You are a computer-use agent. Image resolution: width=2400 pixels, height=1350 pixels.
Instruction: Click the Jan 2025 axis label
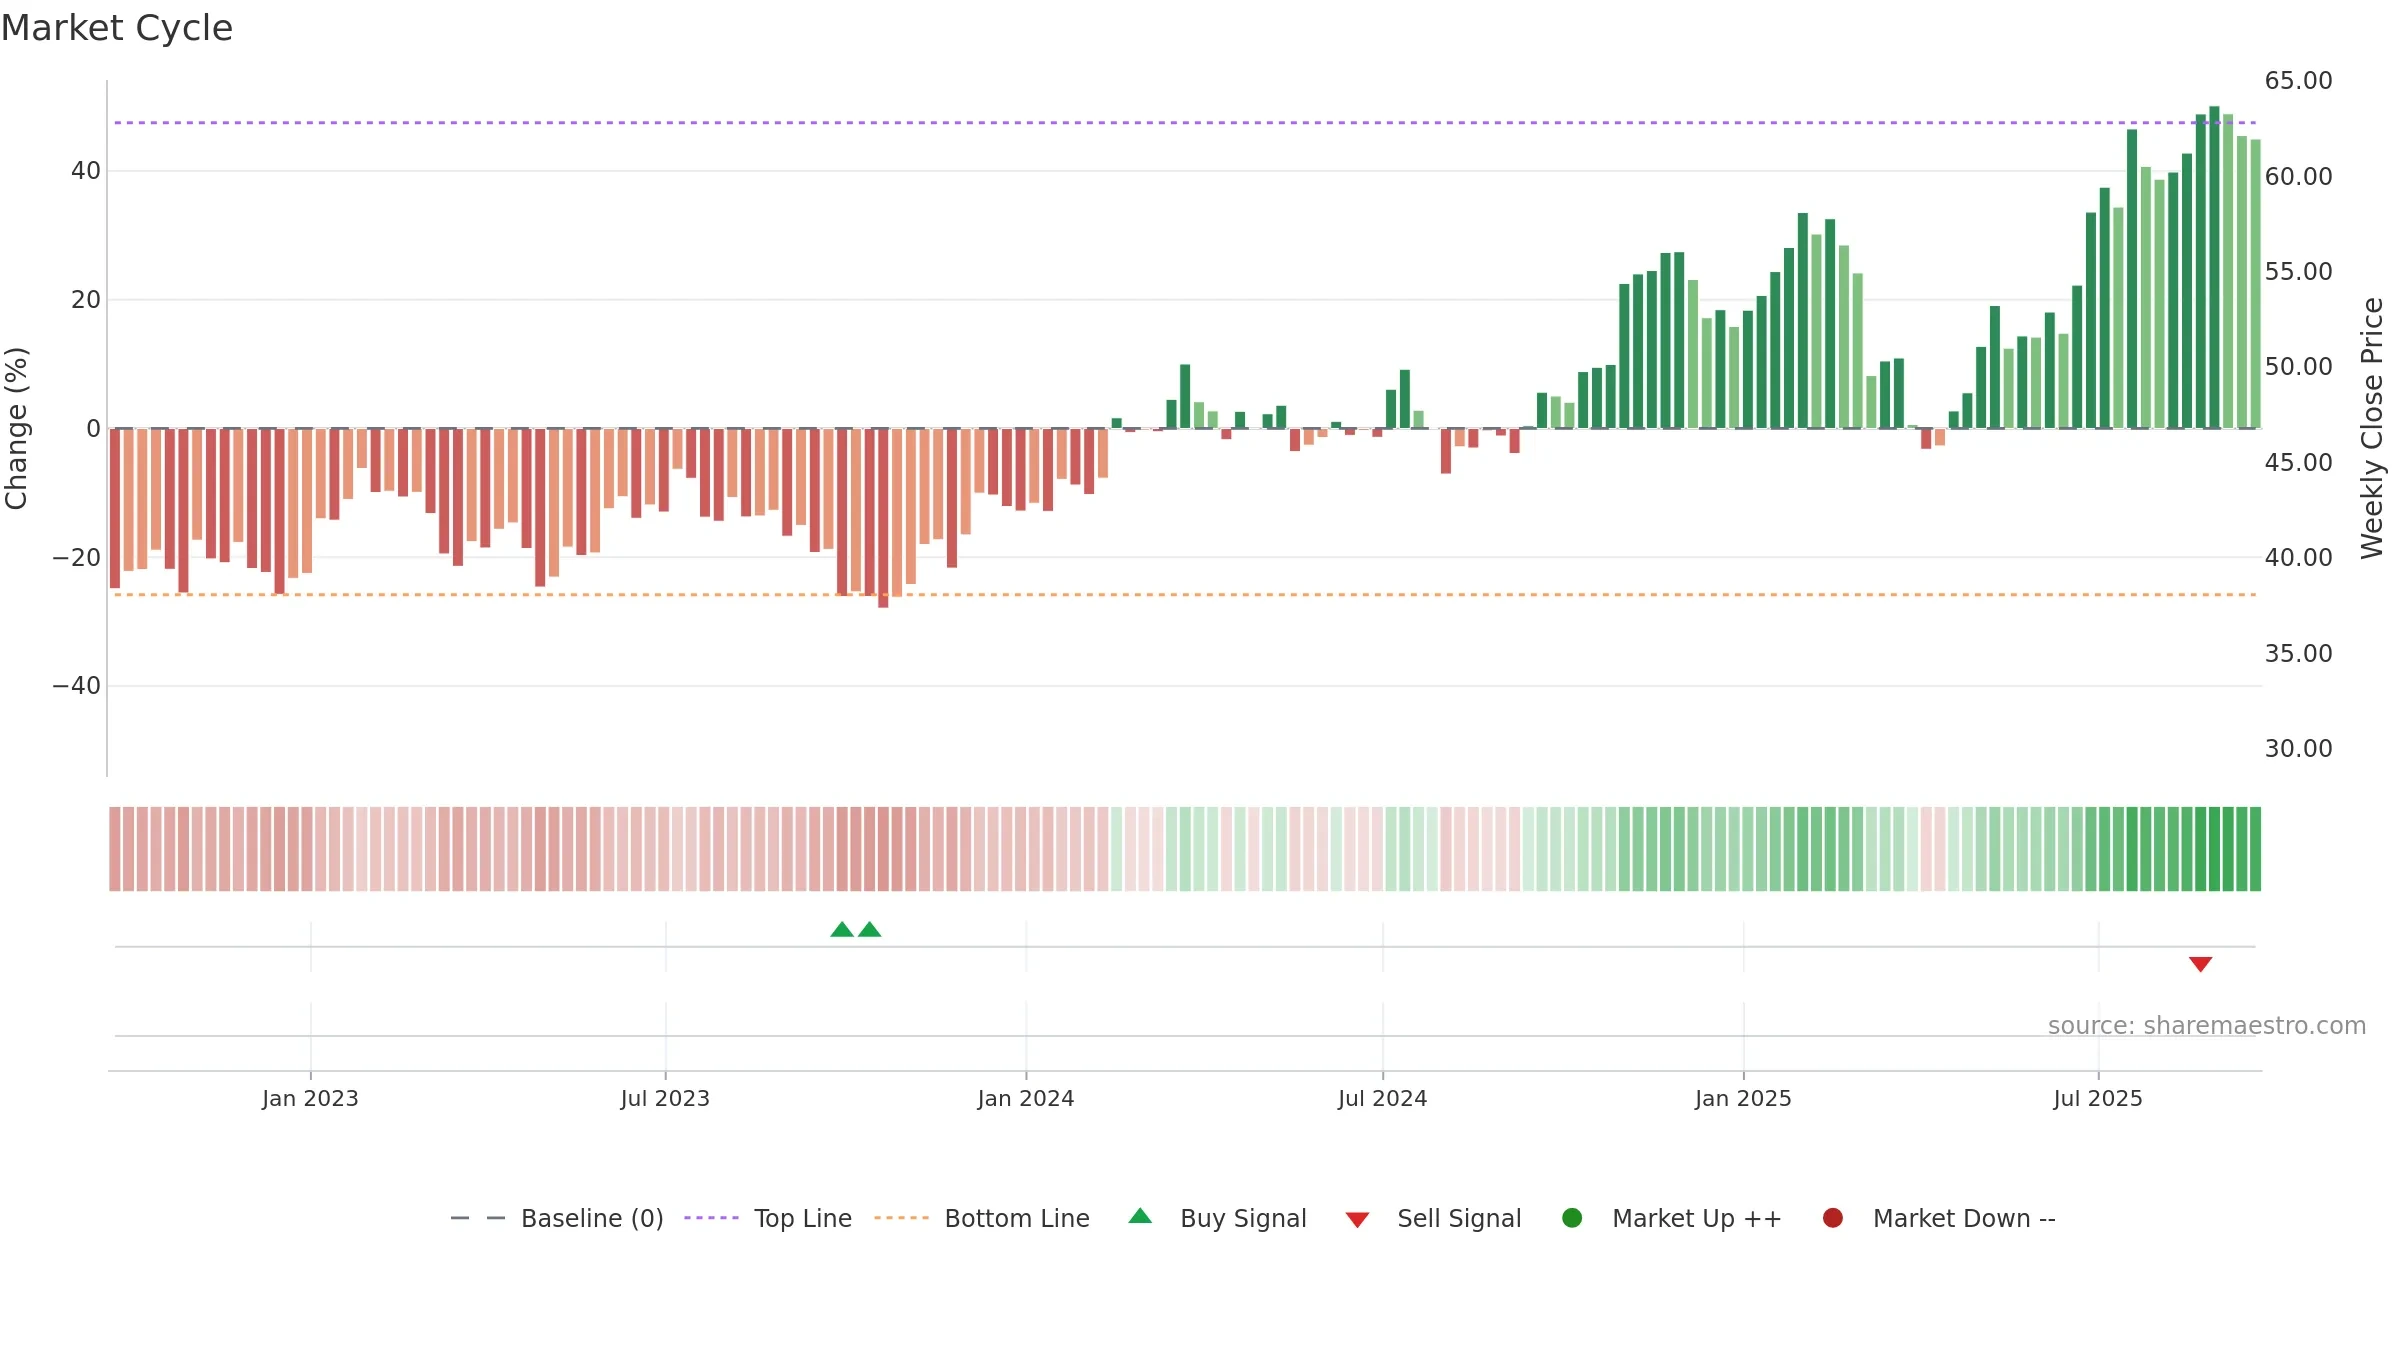click(1743, 1099)
